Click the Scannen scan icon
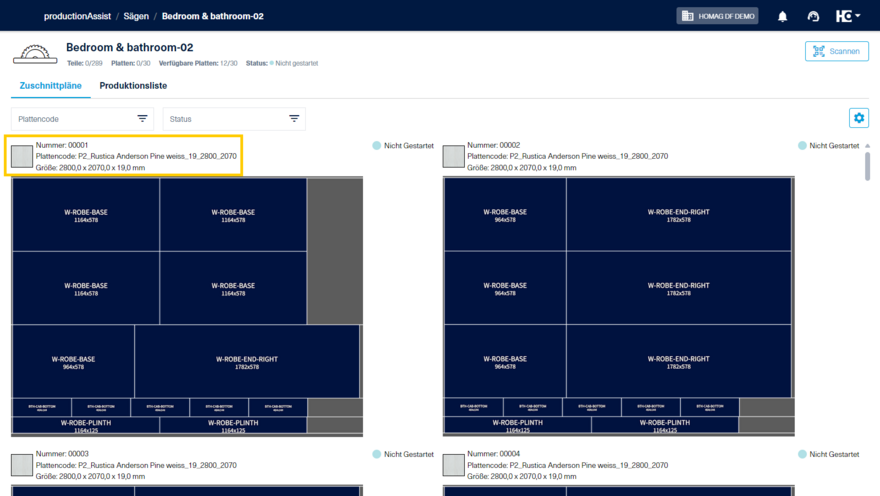The width and height of the screenshot is (880, 496). [x=819, y=51]
